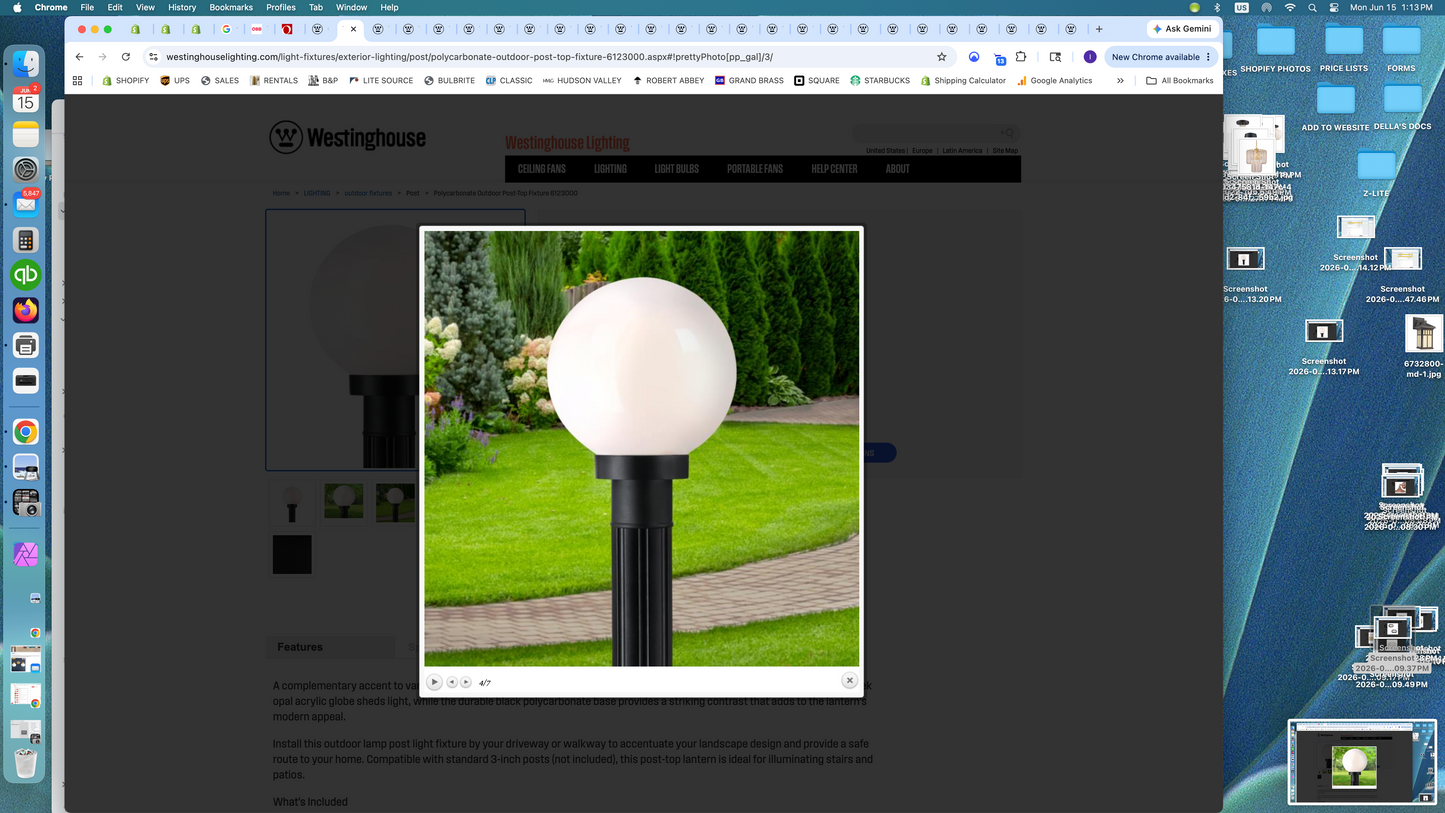Click the floating screenshot preview thumbnail
Viewport: 1445px width, 813px height.
[1363, 762]
